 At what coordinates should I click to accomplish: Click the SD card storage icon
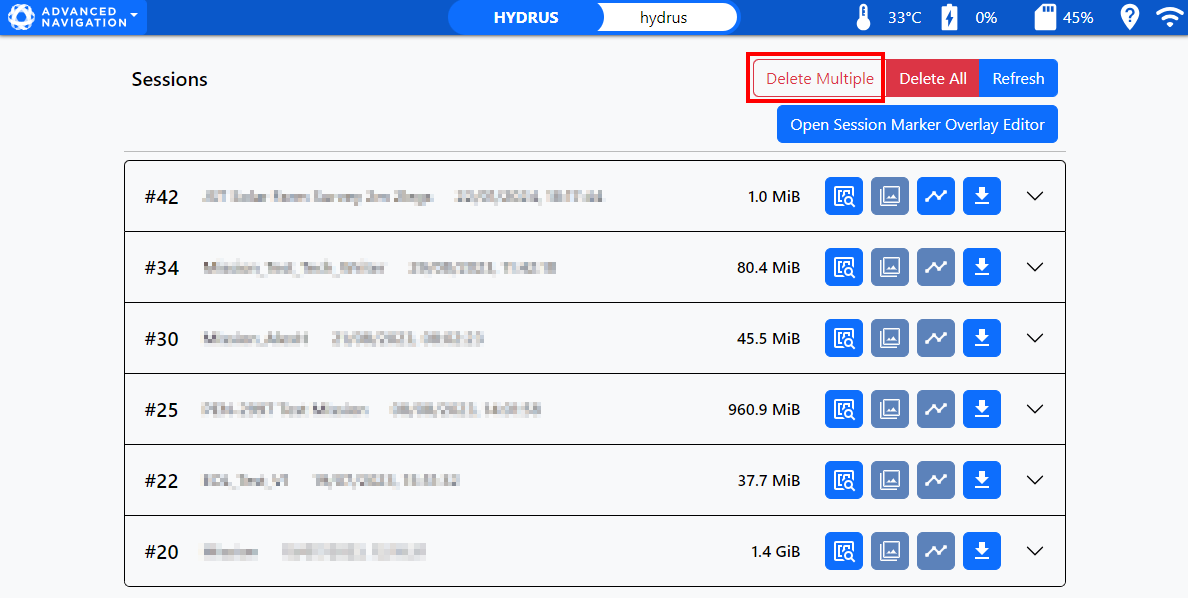click(x=1045, y=17)
